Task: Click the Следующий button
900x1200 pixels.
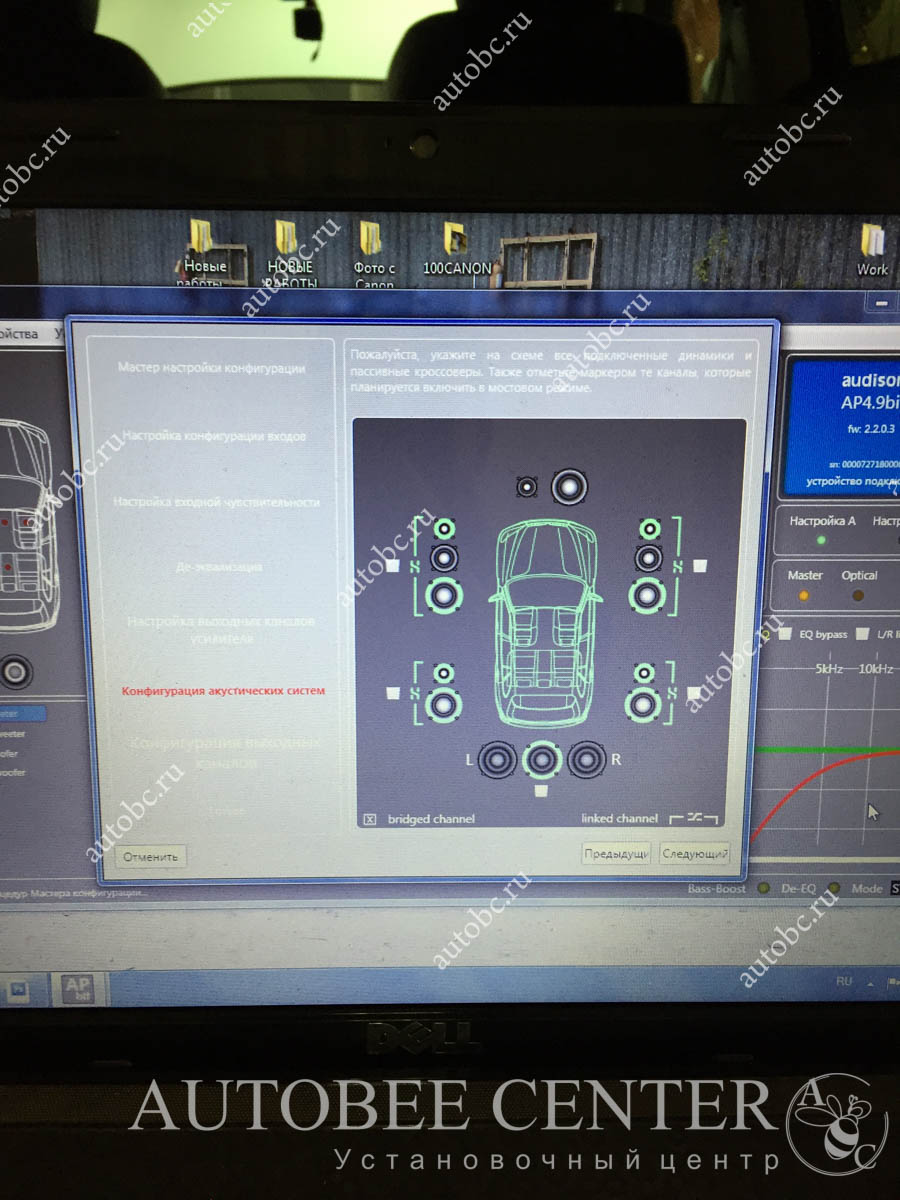Action: click(695, 854)
